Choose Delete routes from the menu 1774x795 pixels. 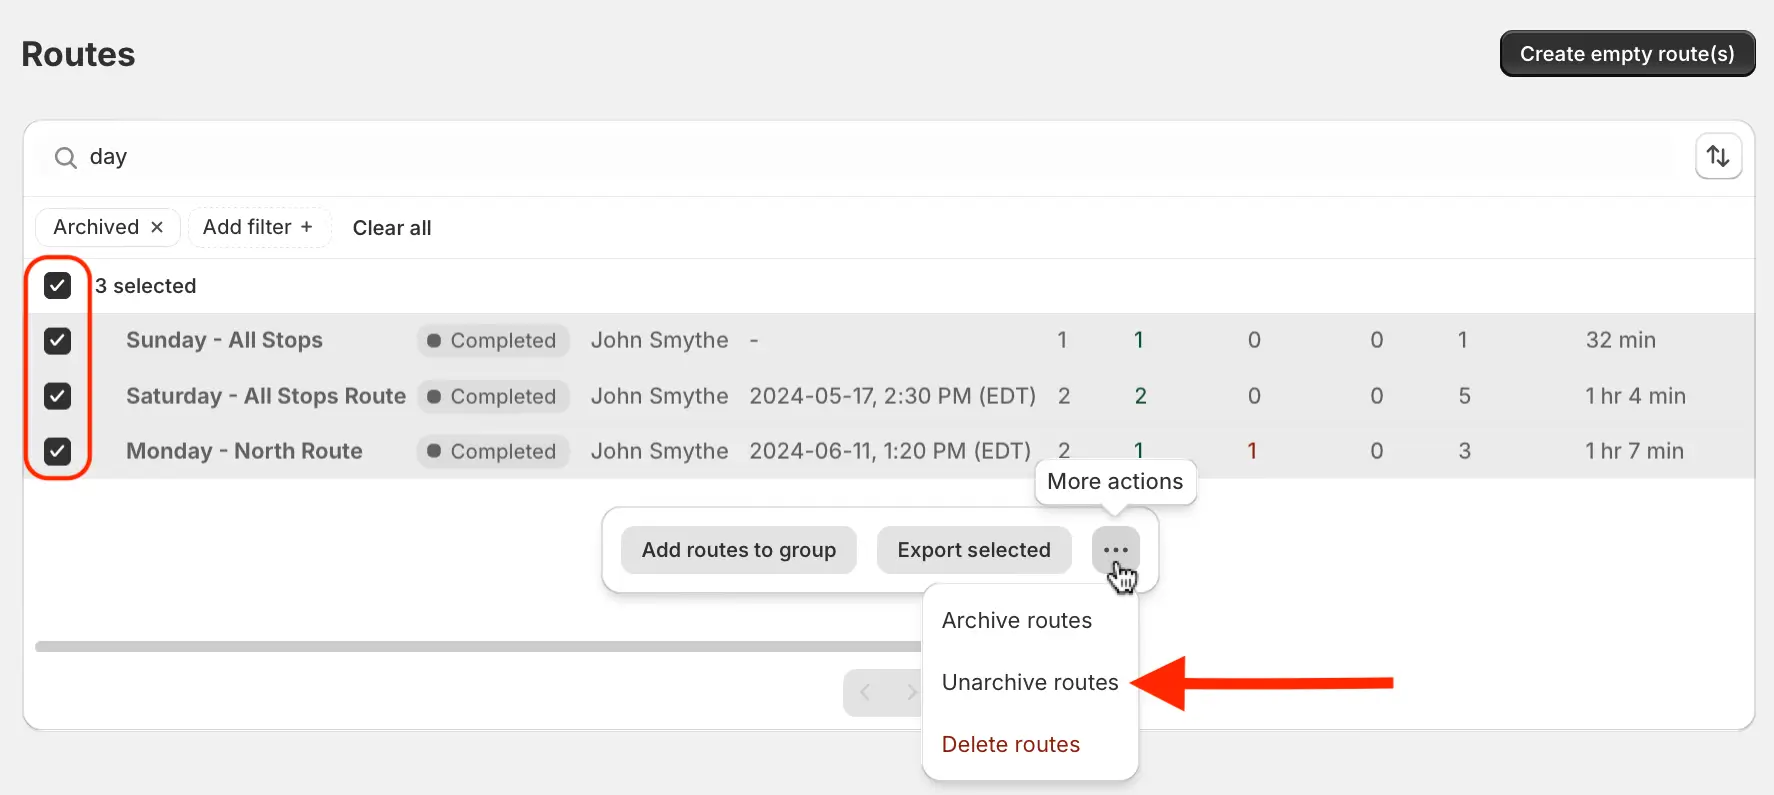pyautogui.click(x=1011, y=745)
